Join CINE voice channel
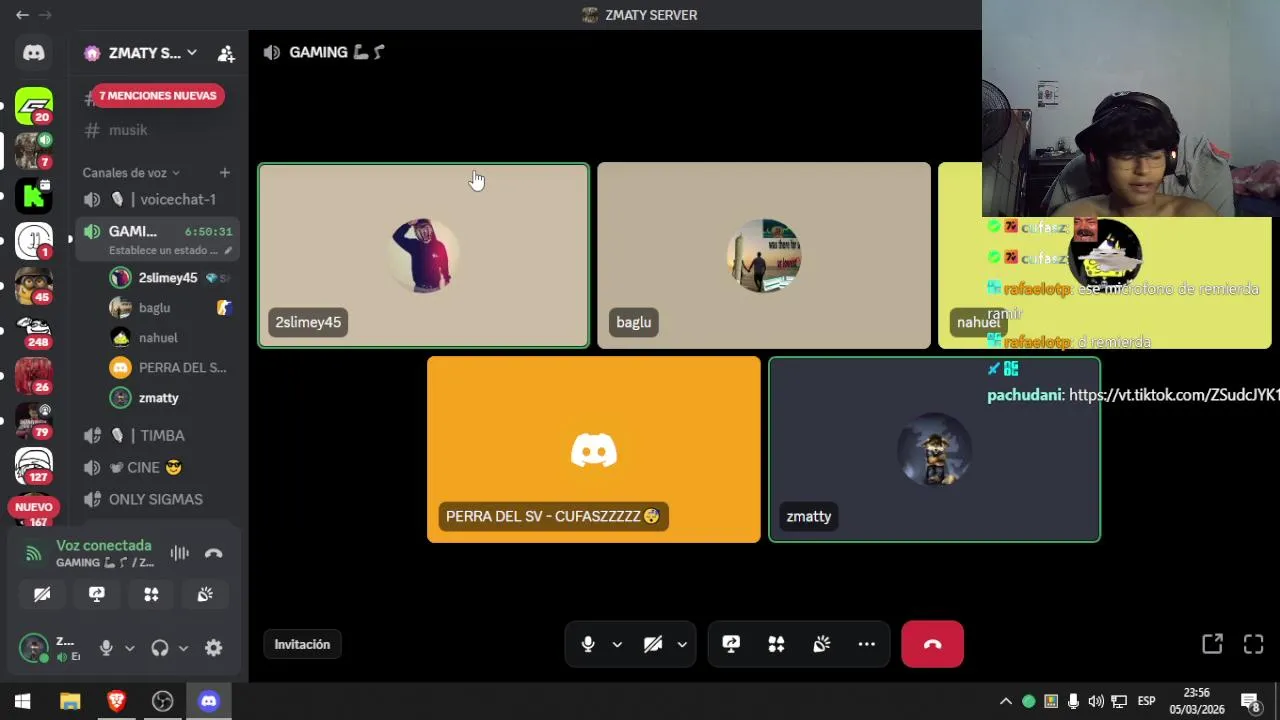The width and height of the screenshot is (1280, 720). pos(158,467)
